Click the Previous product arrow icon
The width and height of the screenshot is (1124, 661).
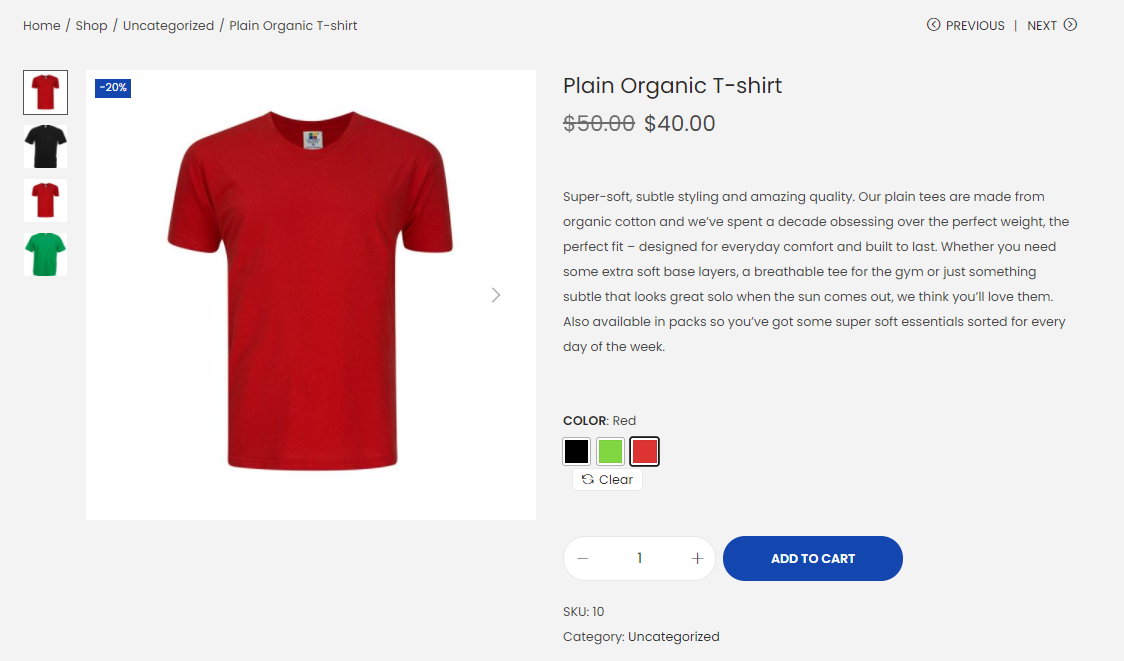point(933,25)
